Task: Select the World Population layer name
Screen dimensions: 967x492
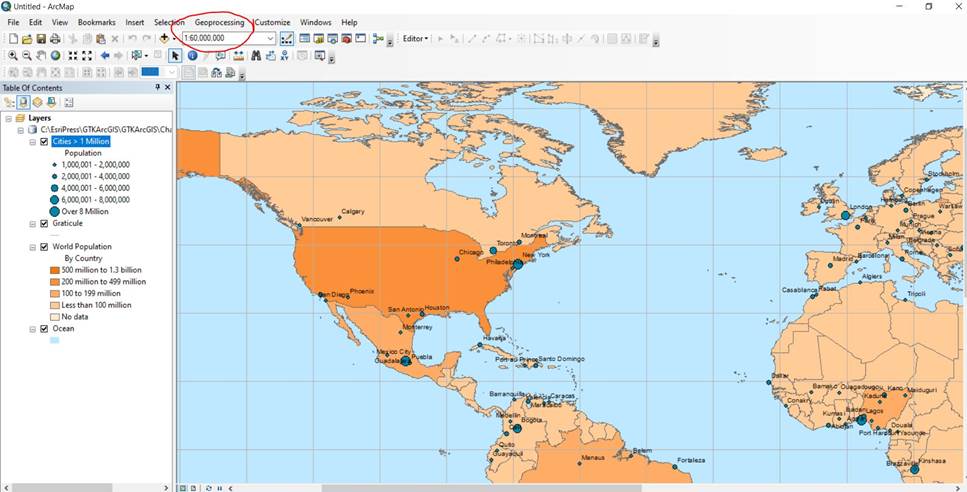Action: [x=82, y=247]
